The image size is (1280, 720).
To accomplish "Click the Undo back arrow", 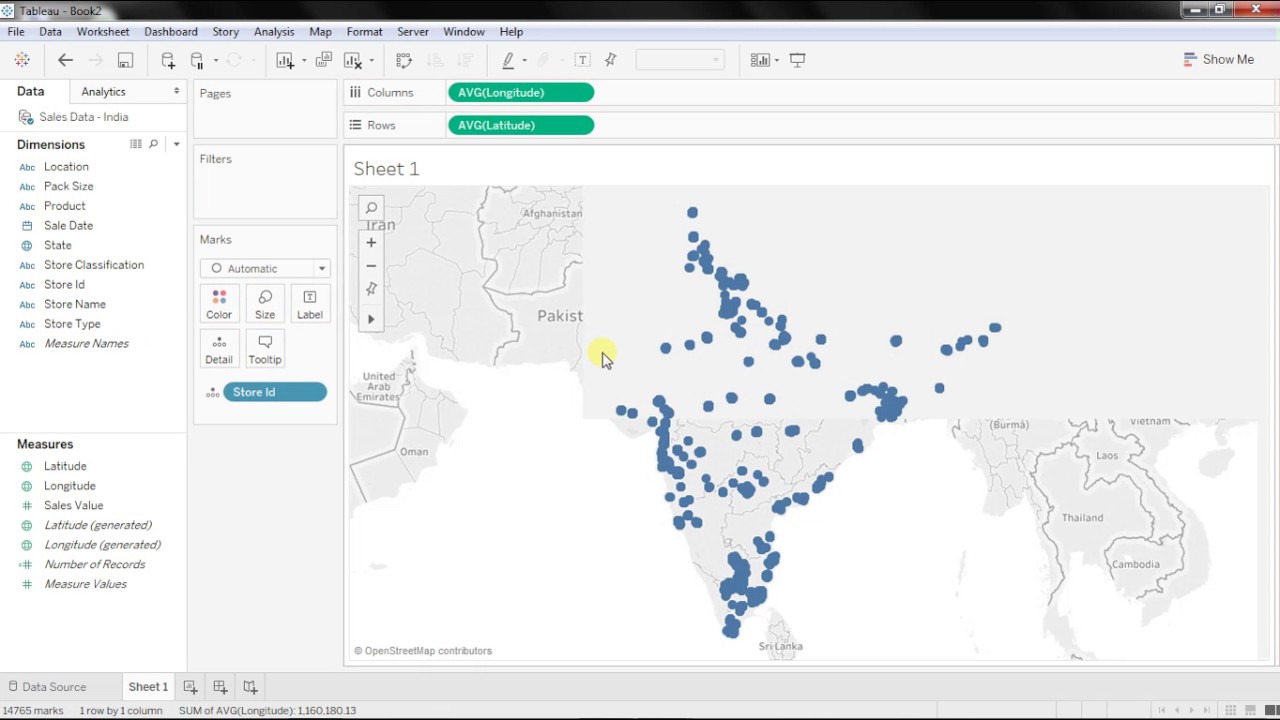I will [65, 60].
